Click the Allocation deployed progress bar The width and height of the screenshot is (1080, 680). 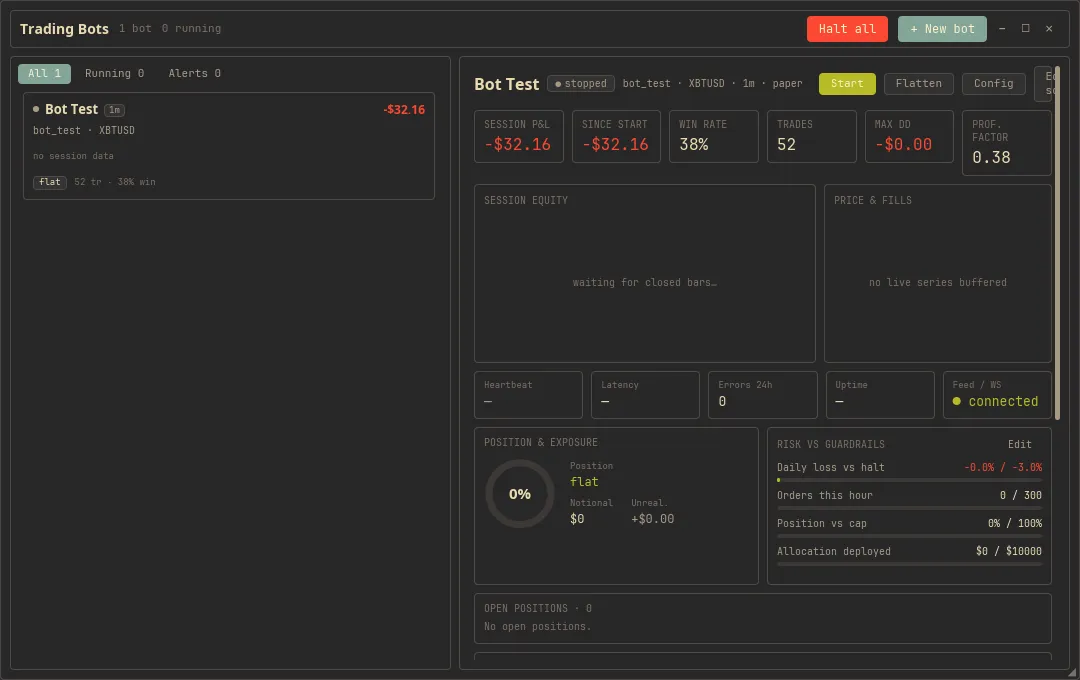tap(909, 564)
